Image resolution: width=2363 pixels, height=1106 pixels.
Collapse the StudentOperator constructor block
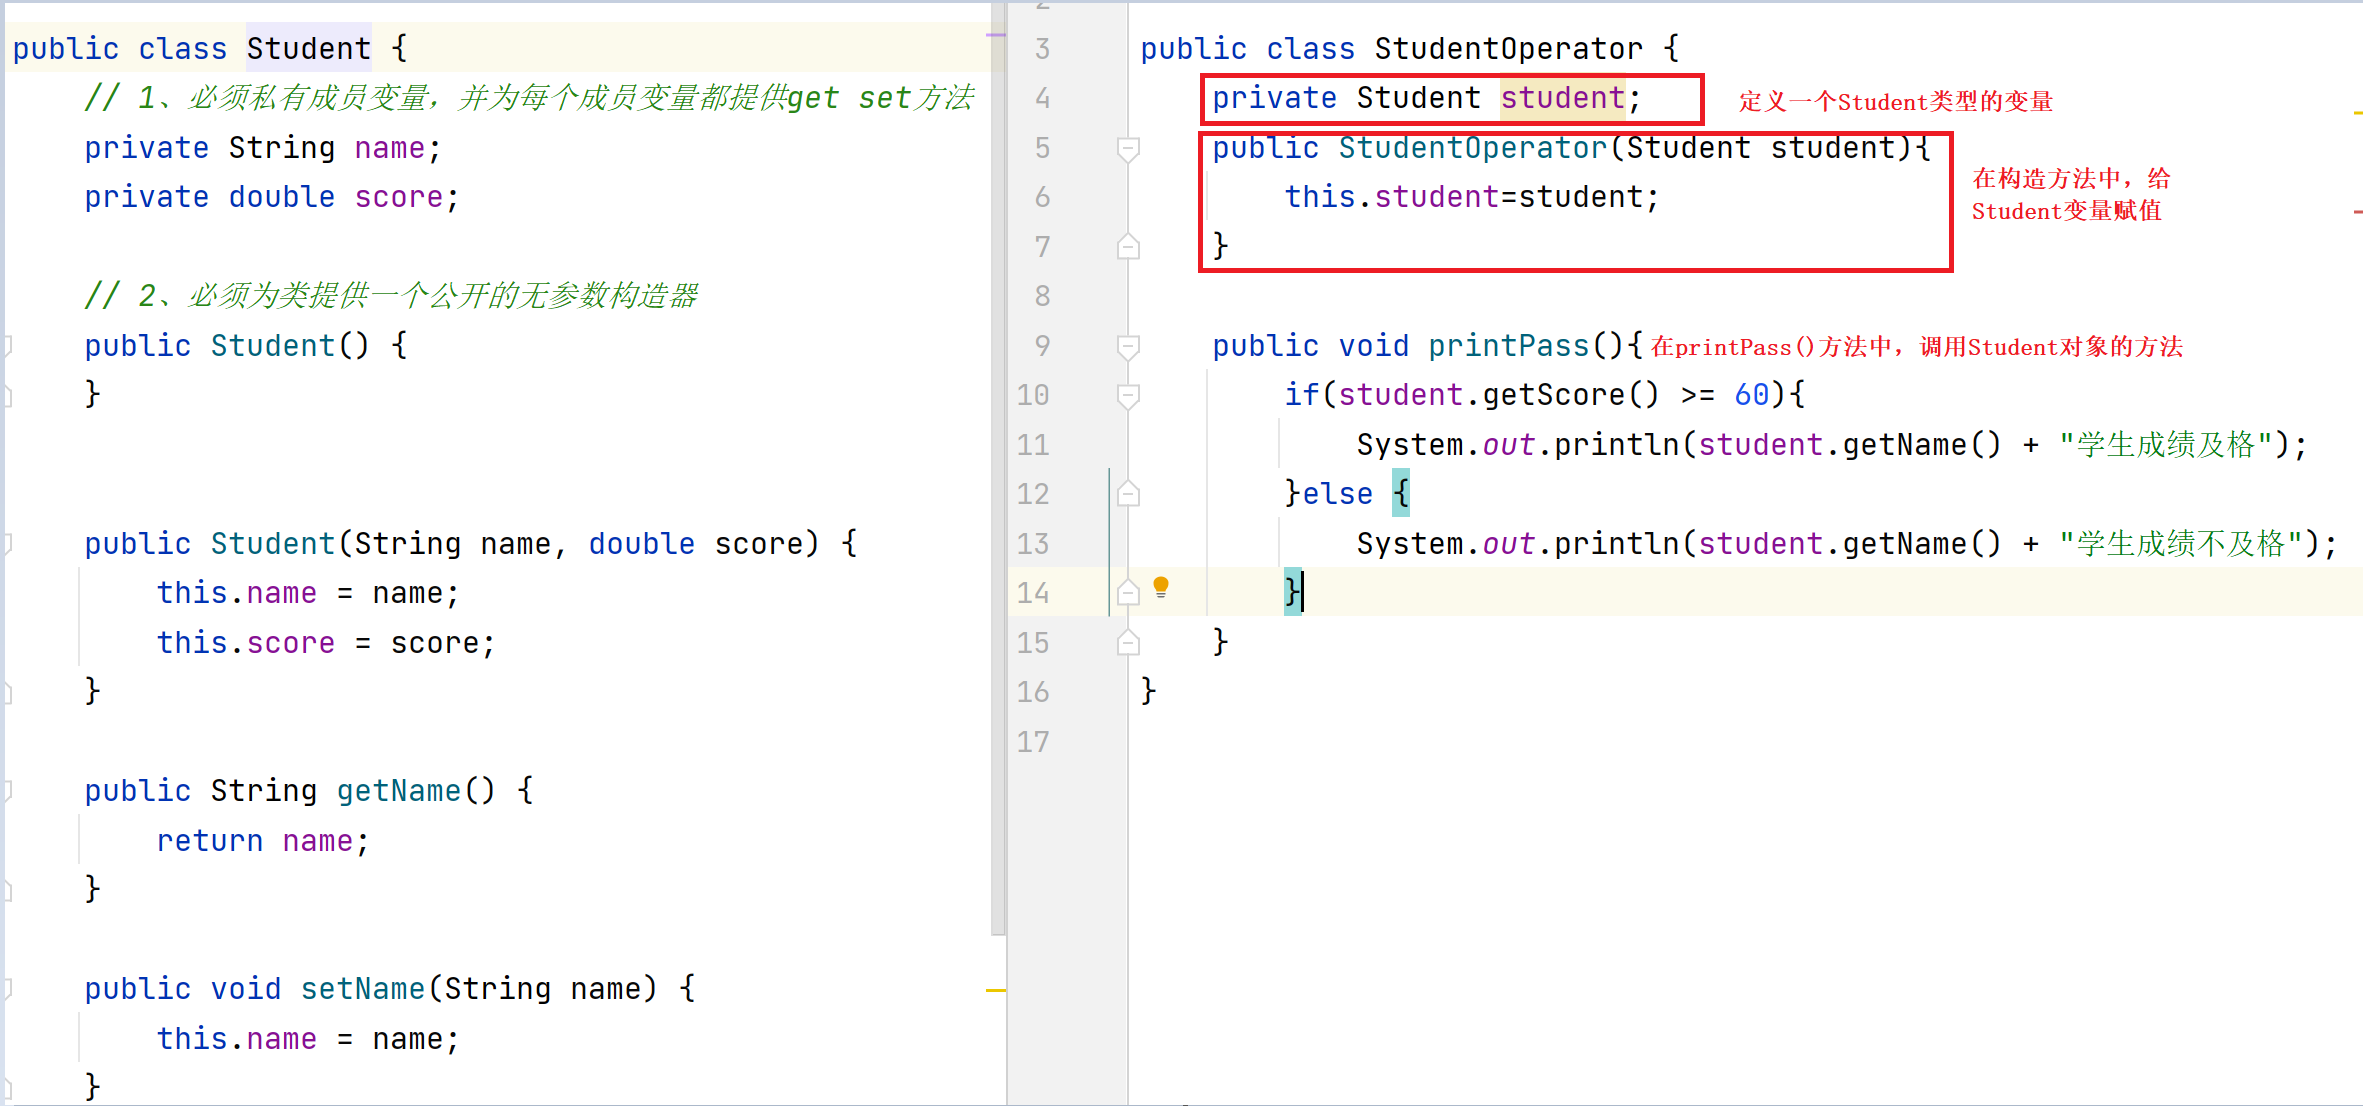click(x=1127, y=146)
